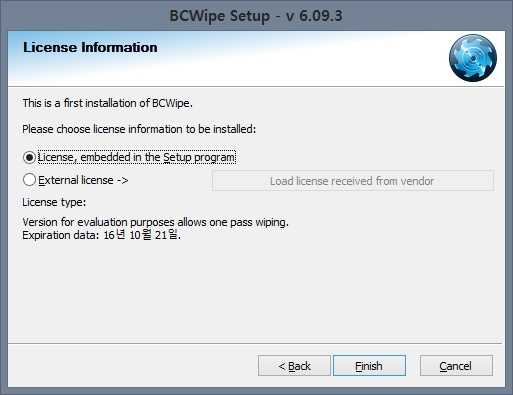Click the version number 'v 6.09.3' in title

[x=314, y=16]
